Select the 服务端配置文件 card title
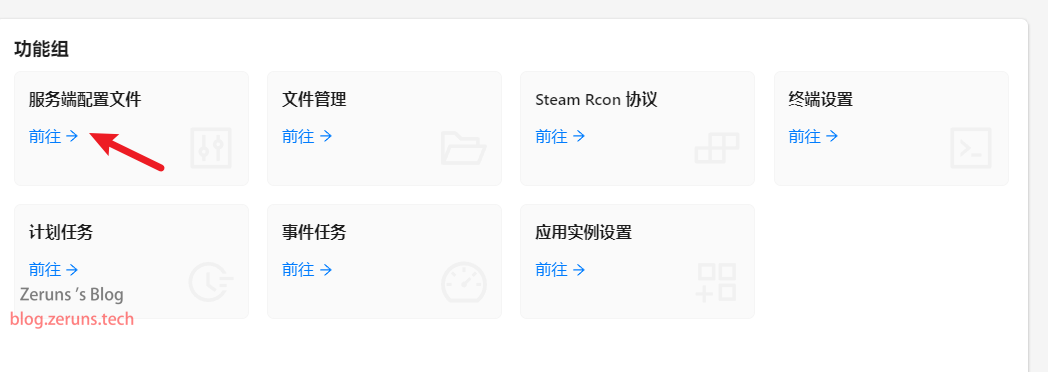Viewport: 1048px width, 372px height. point(85,100)
